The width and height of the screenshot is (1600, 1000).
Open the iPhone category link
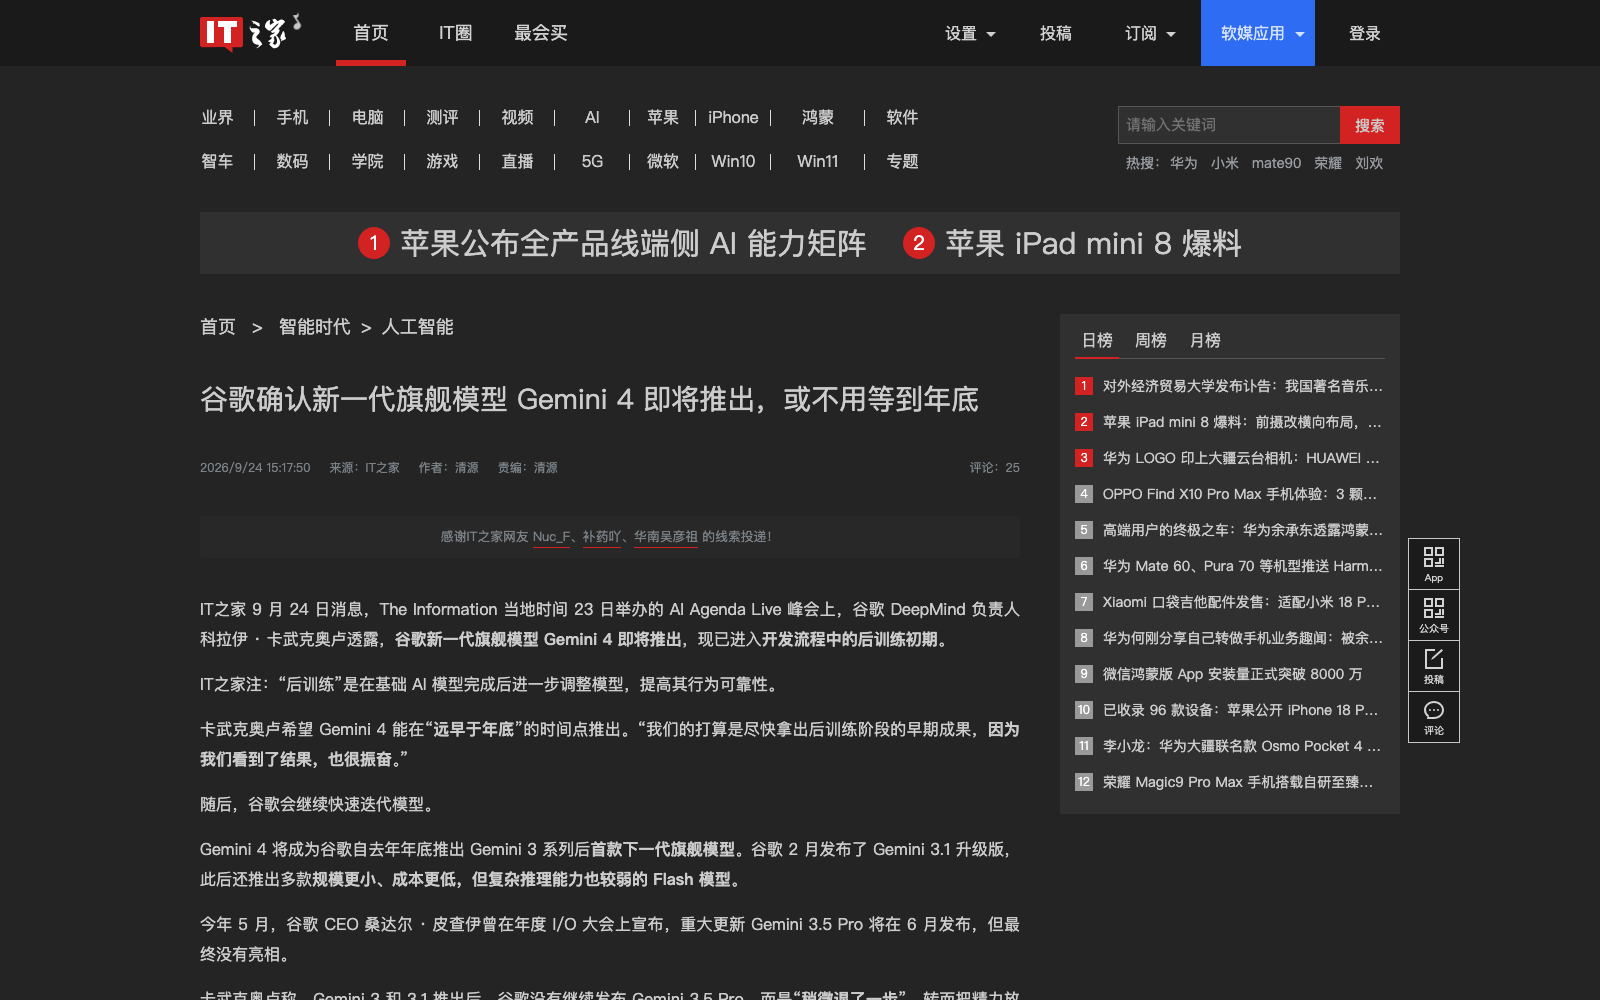733,117
